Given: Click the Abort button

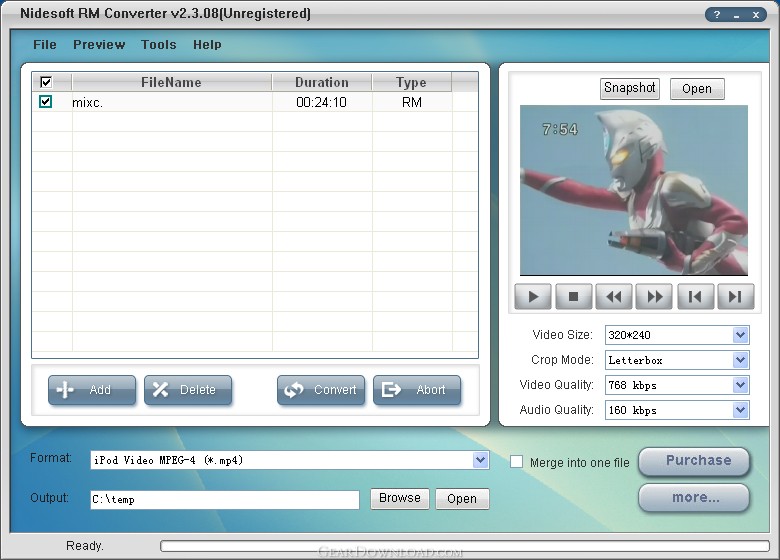Looking at the screenshot, I should point(417,390).
